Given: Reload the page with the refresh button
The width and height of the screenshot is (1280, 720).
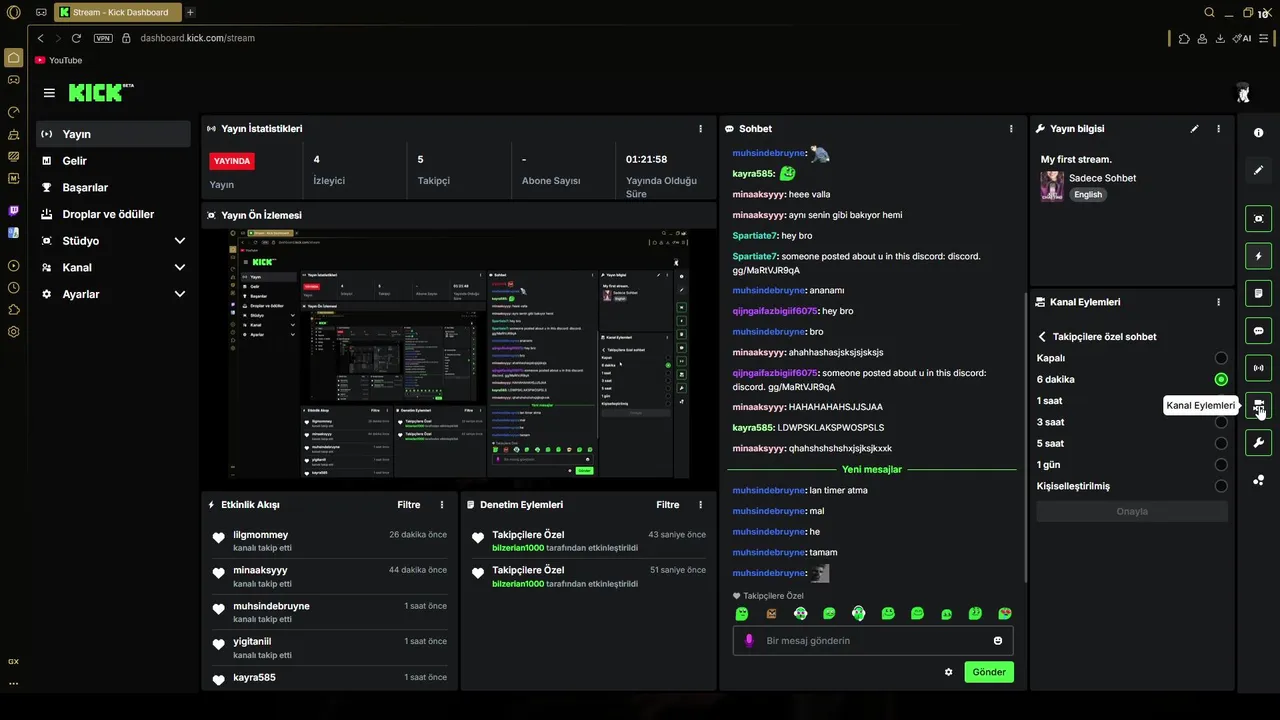Looking at the screenshot, I should point(75,38).
